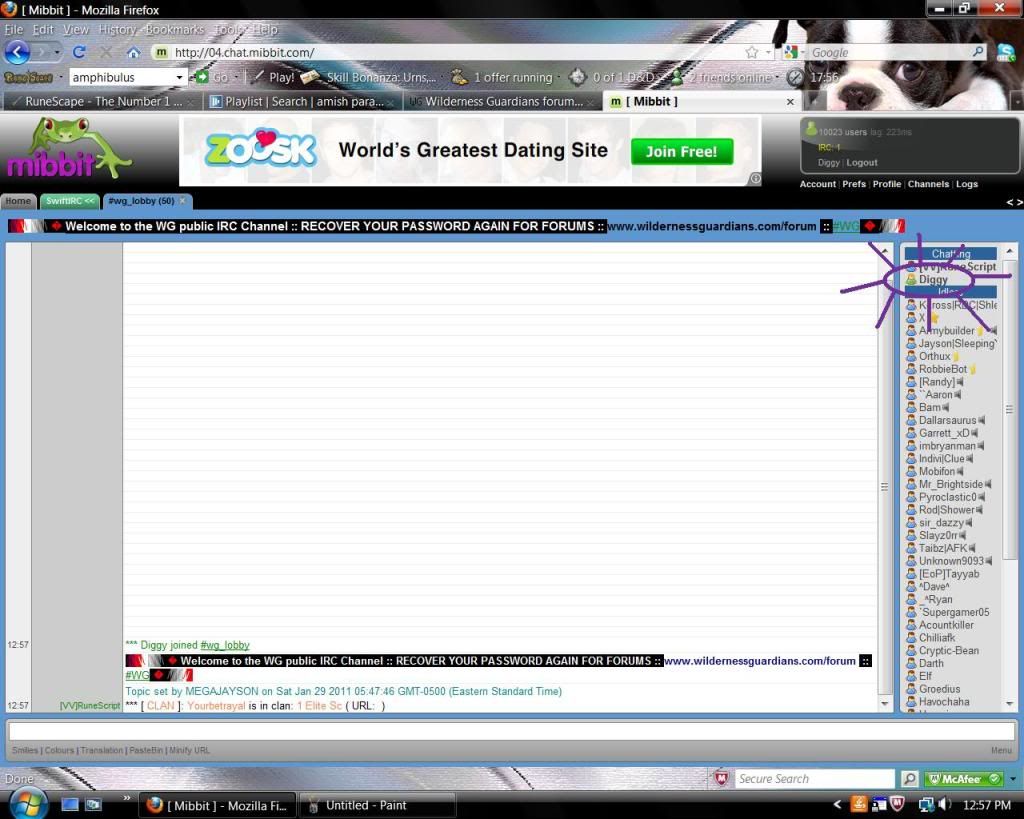Click the Secure Search magnifier button

(x=909, y=779)
